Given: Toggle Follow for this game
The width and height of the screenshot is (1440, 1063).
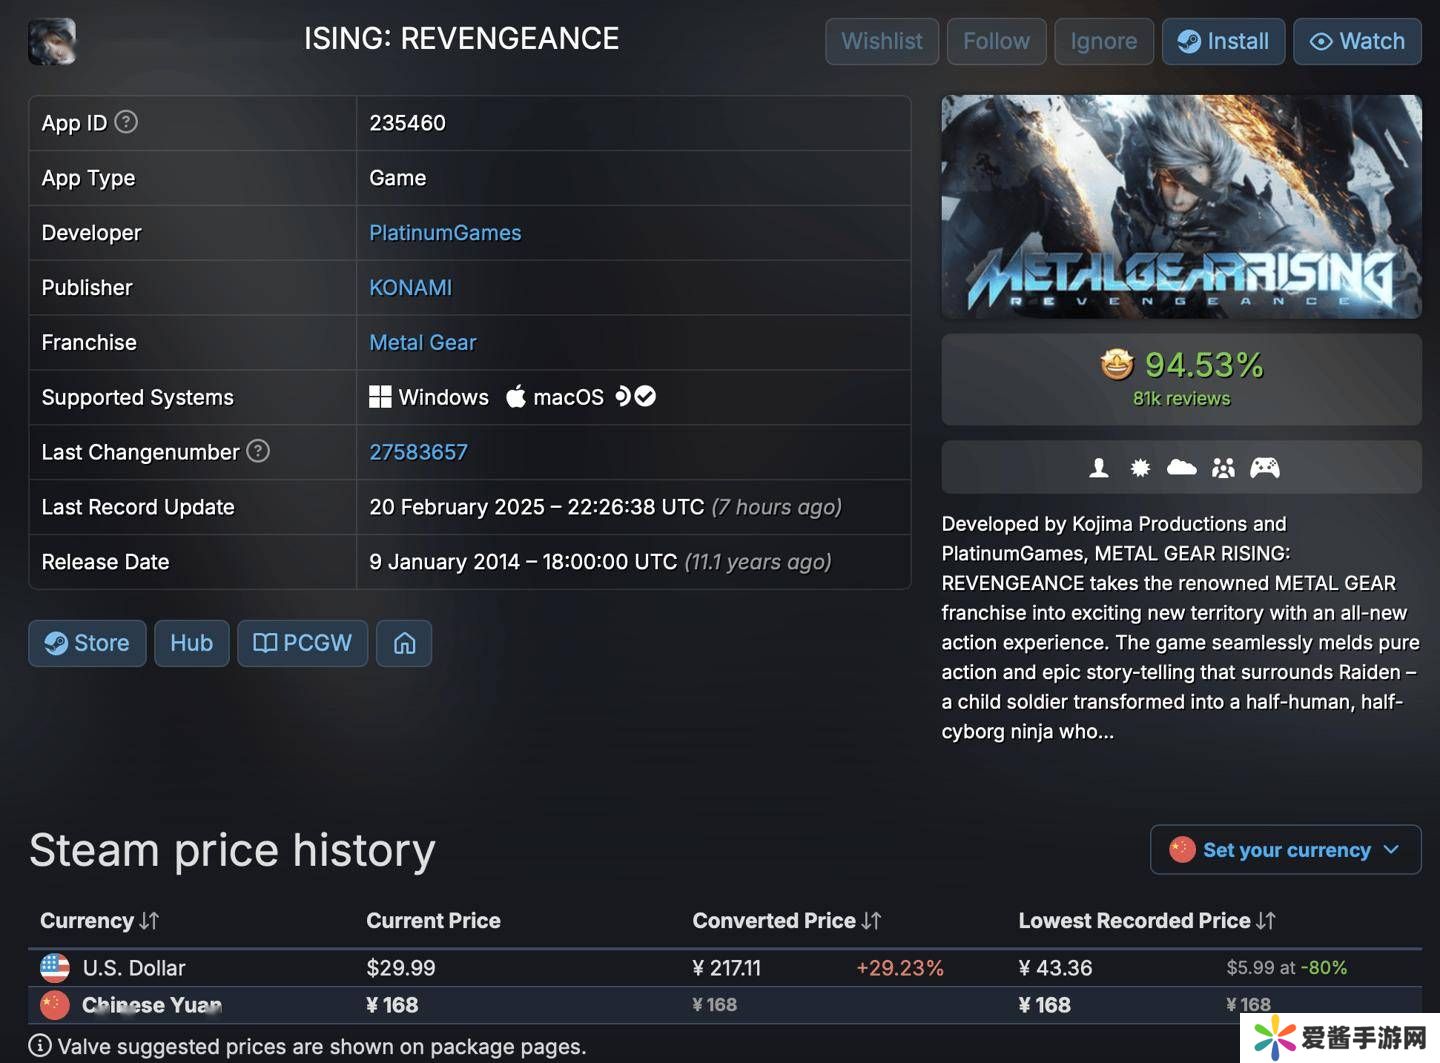Looking at the screenshot, I should (996, 41).
